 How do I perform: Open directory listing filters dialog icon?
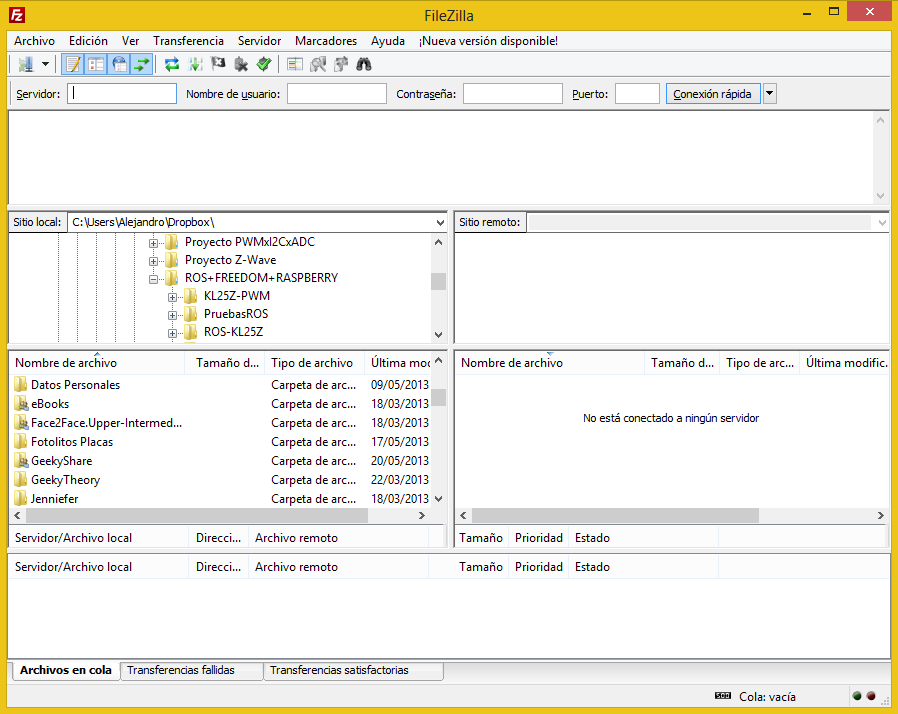pos(295,64)
